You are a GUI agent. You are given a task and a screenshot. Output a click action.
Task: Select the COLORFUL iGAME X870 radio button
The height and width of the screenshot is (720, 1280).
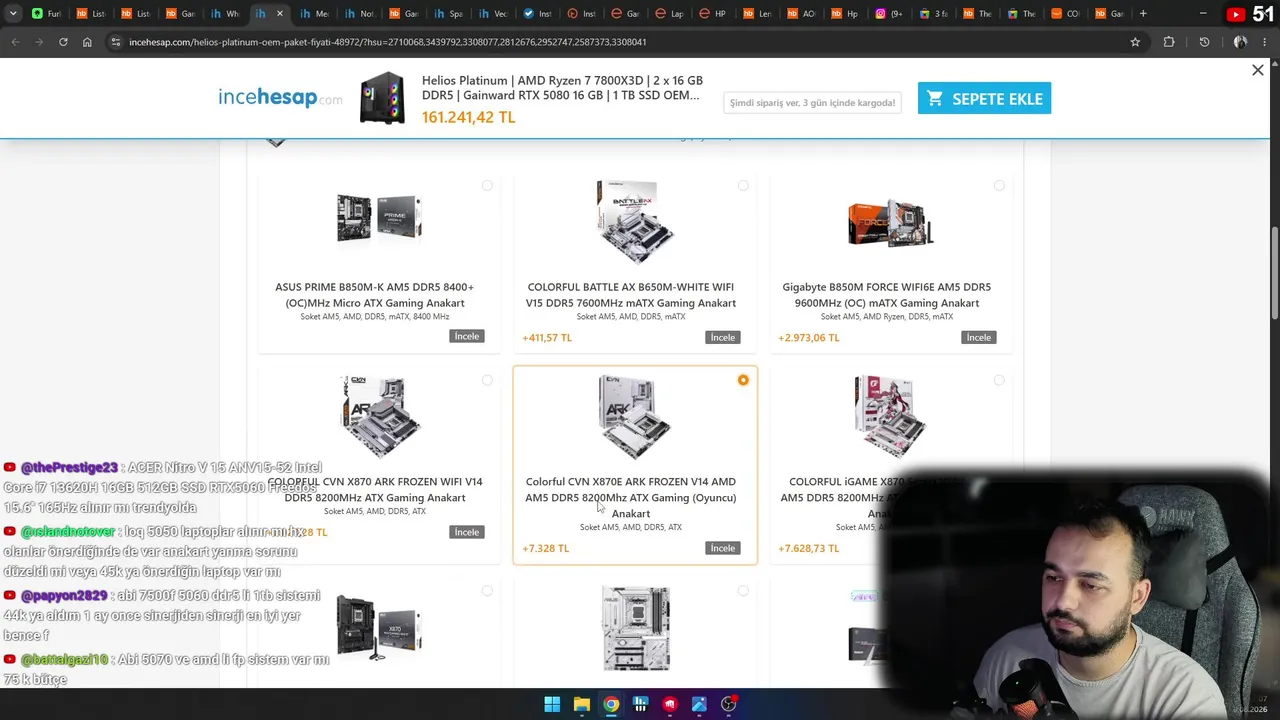tap(999, 381)
